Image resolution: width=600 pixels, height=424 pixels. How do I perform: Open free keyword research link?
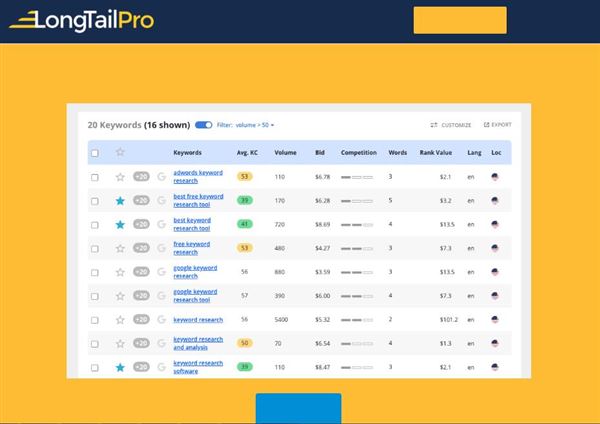pyautogui.click(x=191, y=248)
